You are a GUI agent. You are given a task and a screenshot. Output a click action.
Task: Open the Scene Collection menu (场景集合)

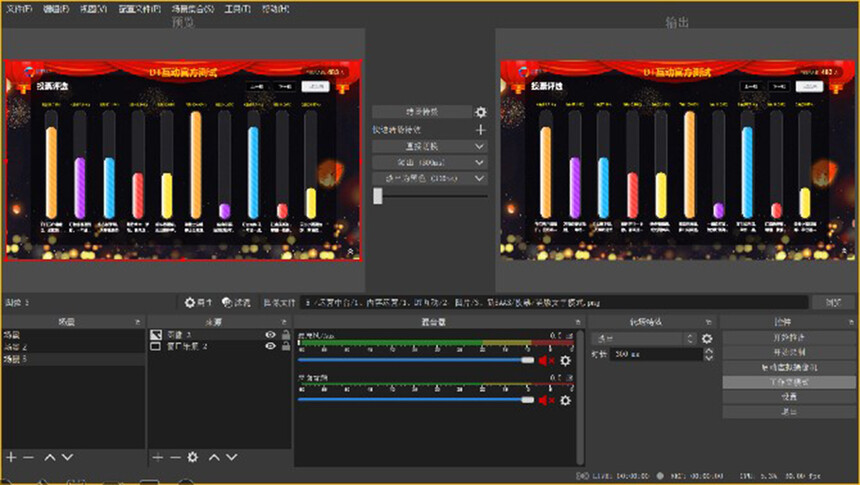tap(193, 9)
